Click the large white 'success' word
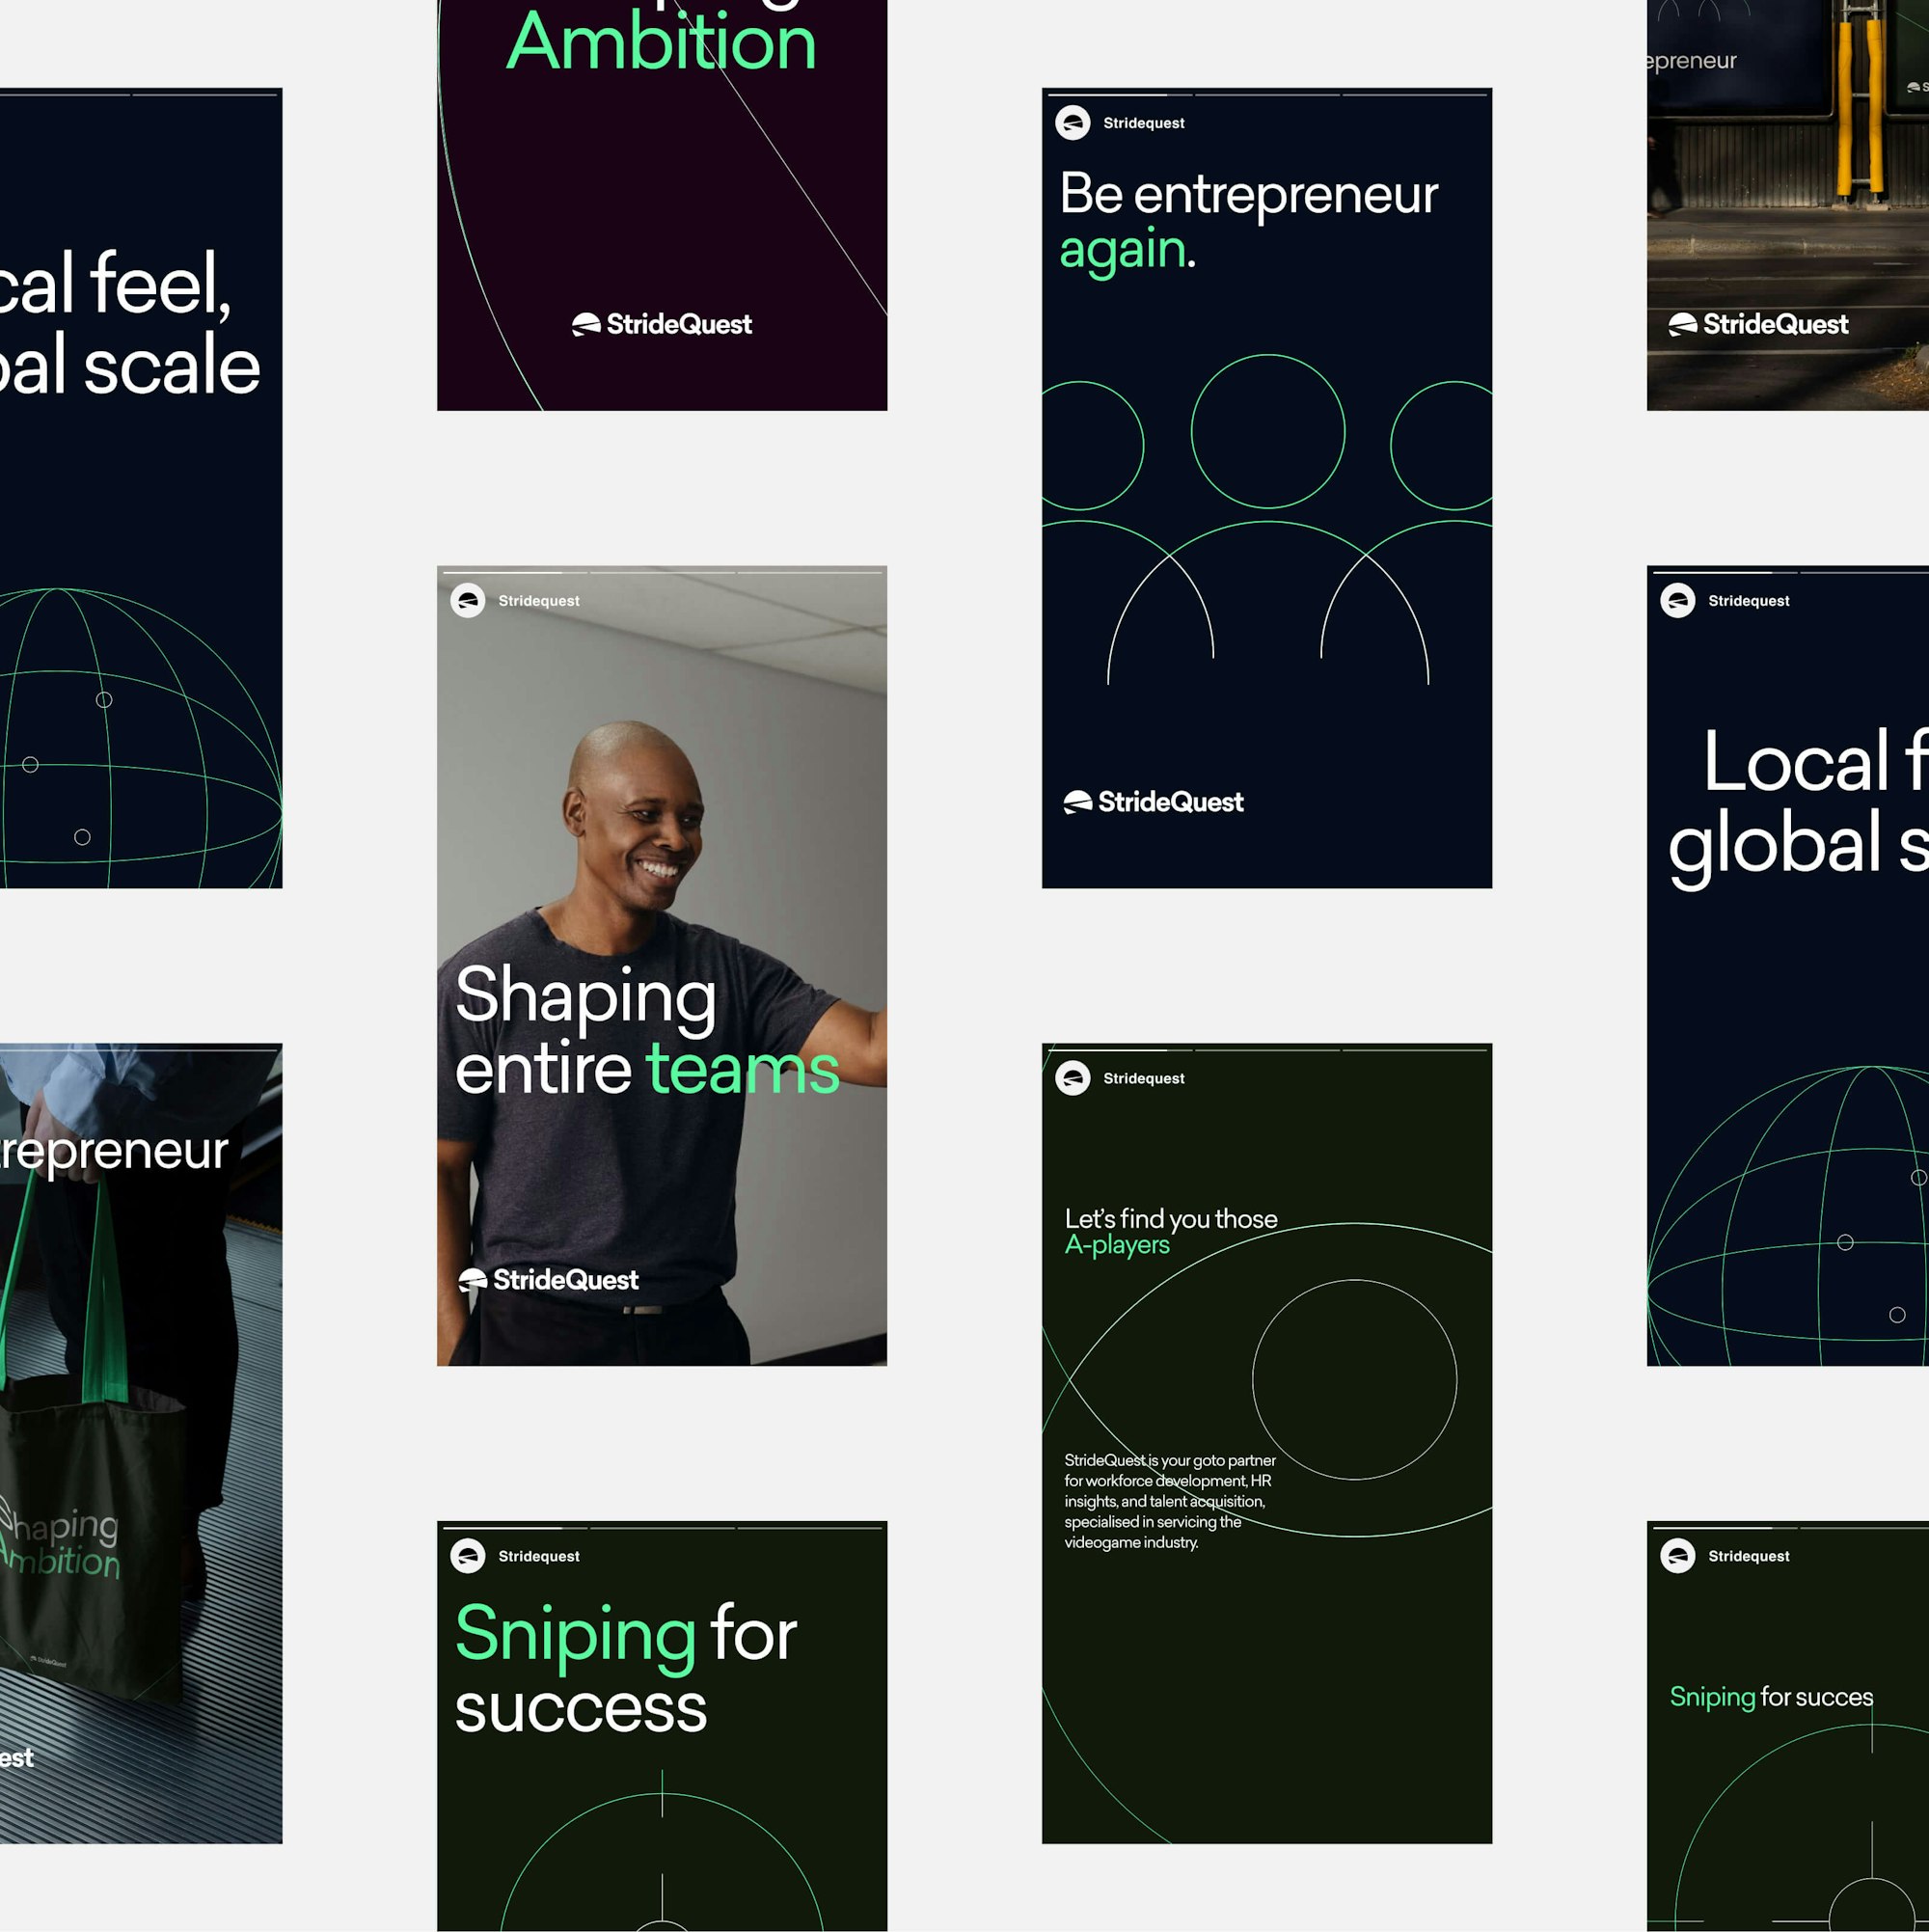 581,1709
